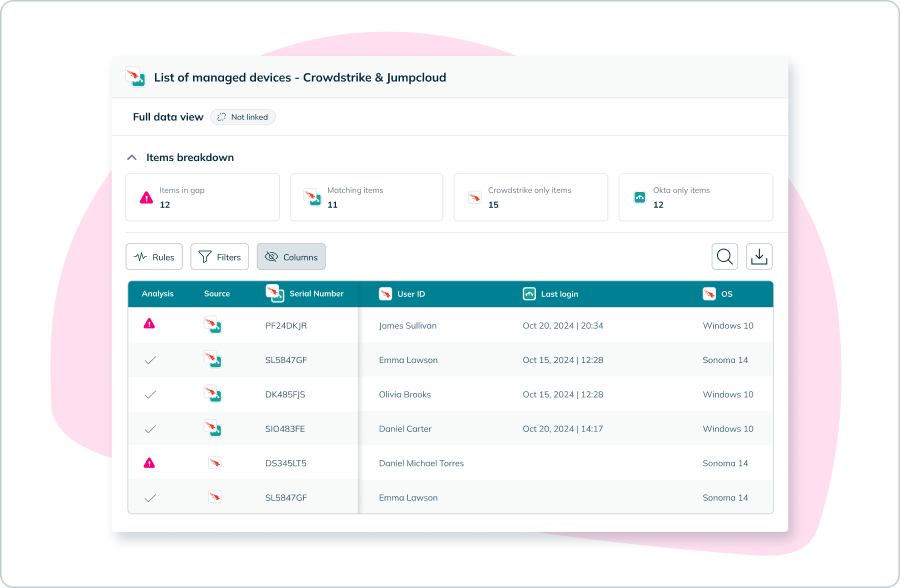The image size is (900, 588).
Task: Select the Items in gap card
Action: (202, 198)
